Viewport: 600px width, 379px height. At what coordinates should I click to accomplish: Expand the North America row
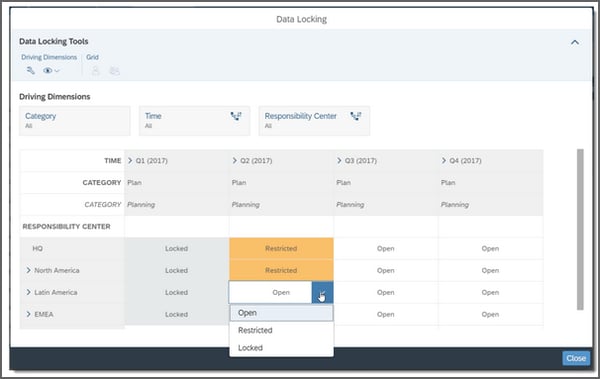[x=28, y=270]
